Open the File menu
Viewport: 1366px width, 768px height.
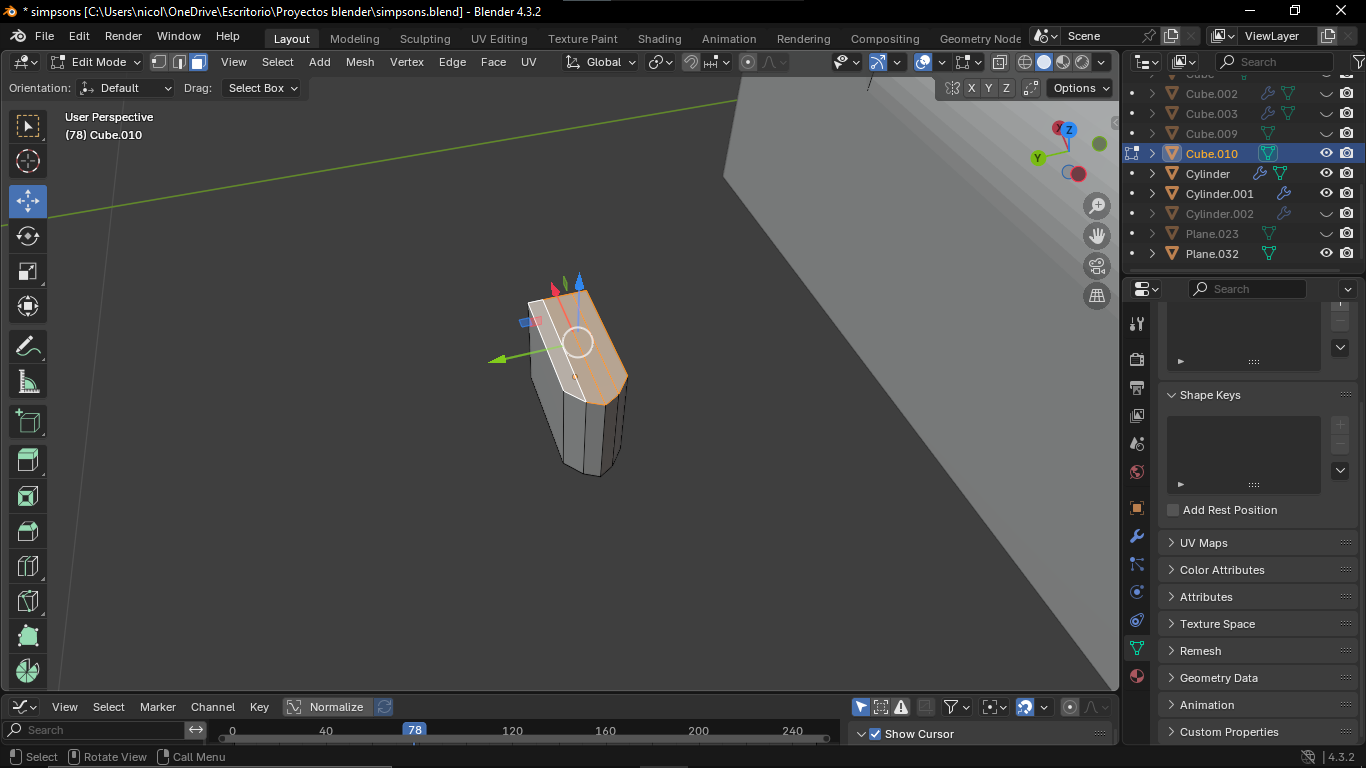[44, 36]
